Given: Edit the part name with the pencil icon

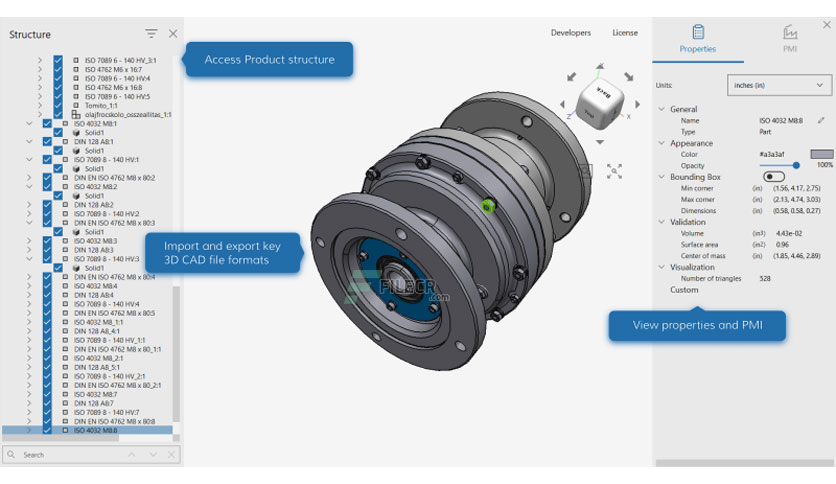Looking at the screenshot, I should pyautogui.click(x=821, y=120).
